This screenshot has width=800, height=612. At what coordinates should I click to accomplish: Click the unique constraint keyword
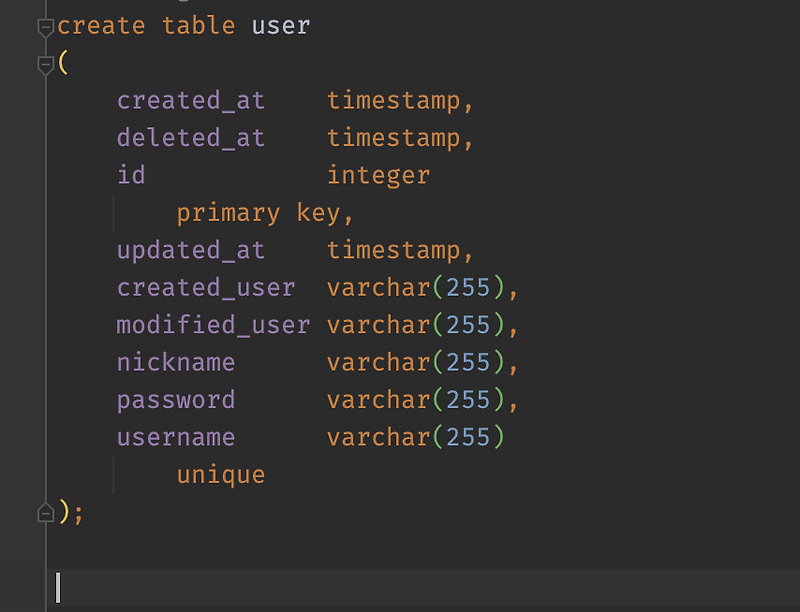[x=221, y=475]
